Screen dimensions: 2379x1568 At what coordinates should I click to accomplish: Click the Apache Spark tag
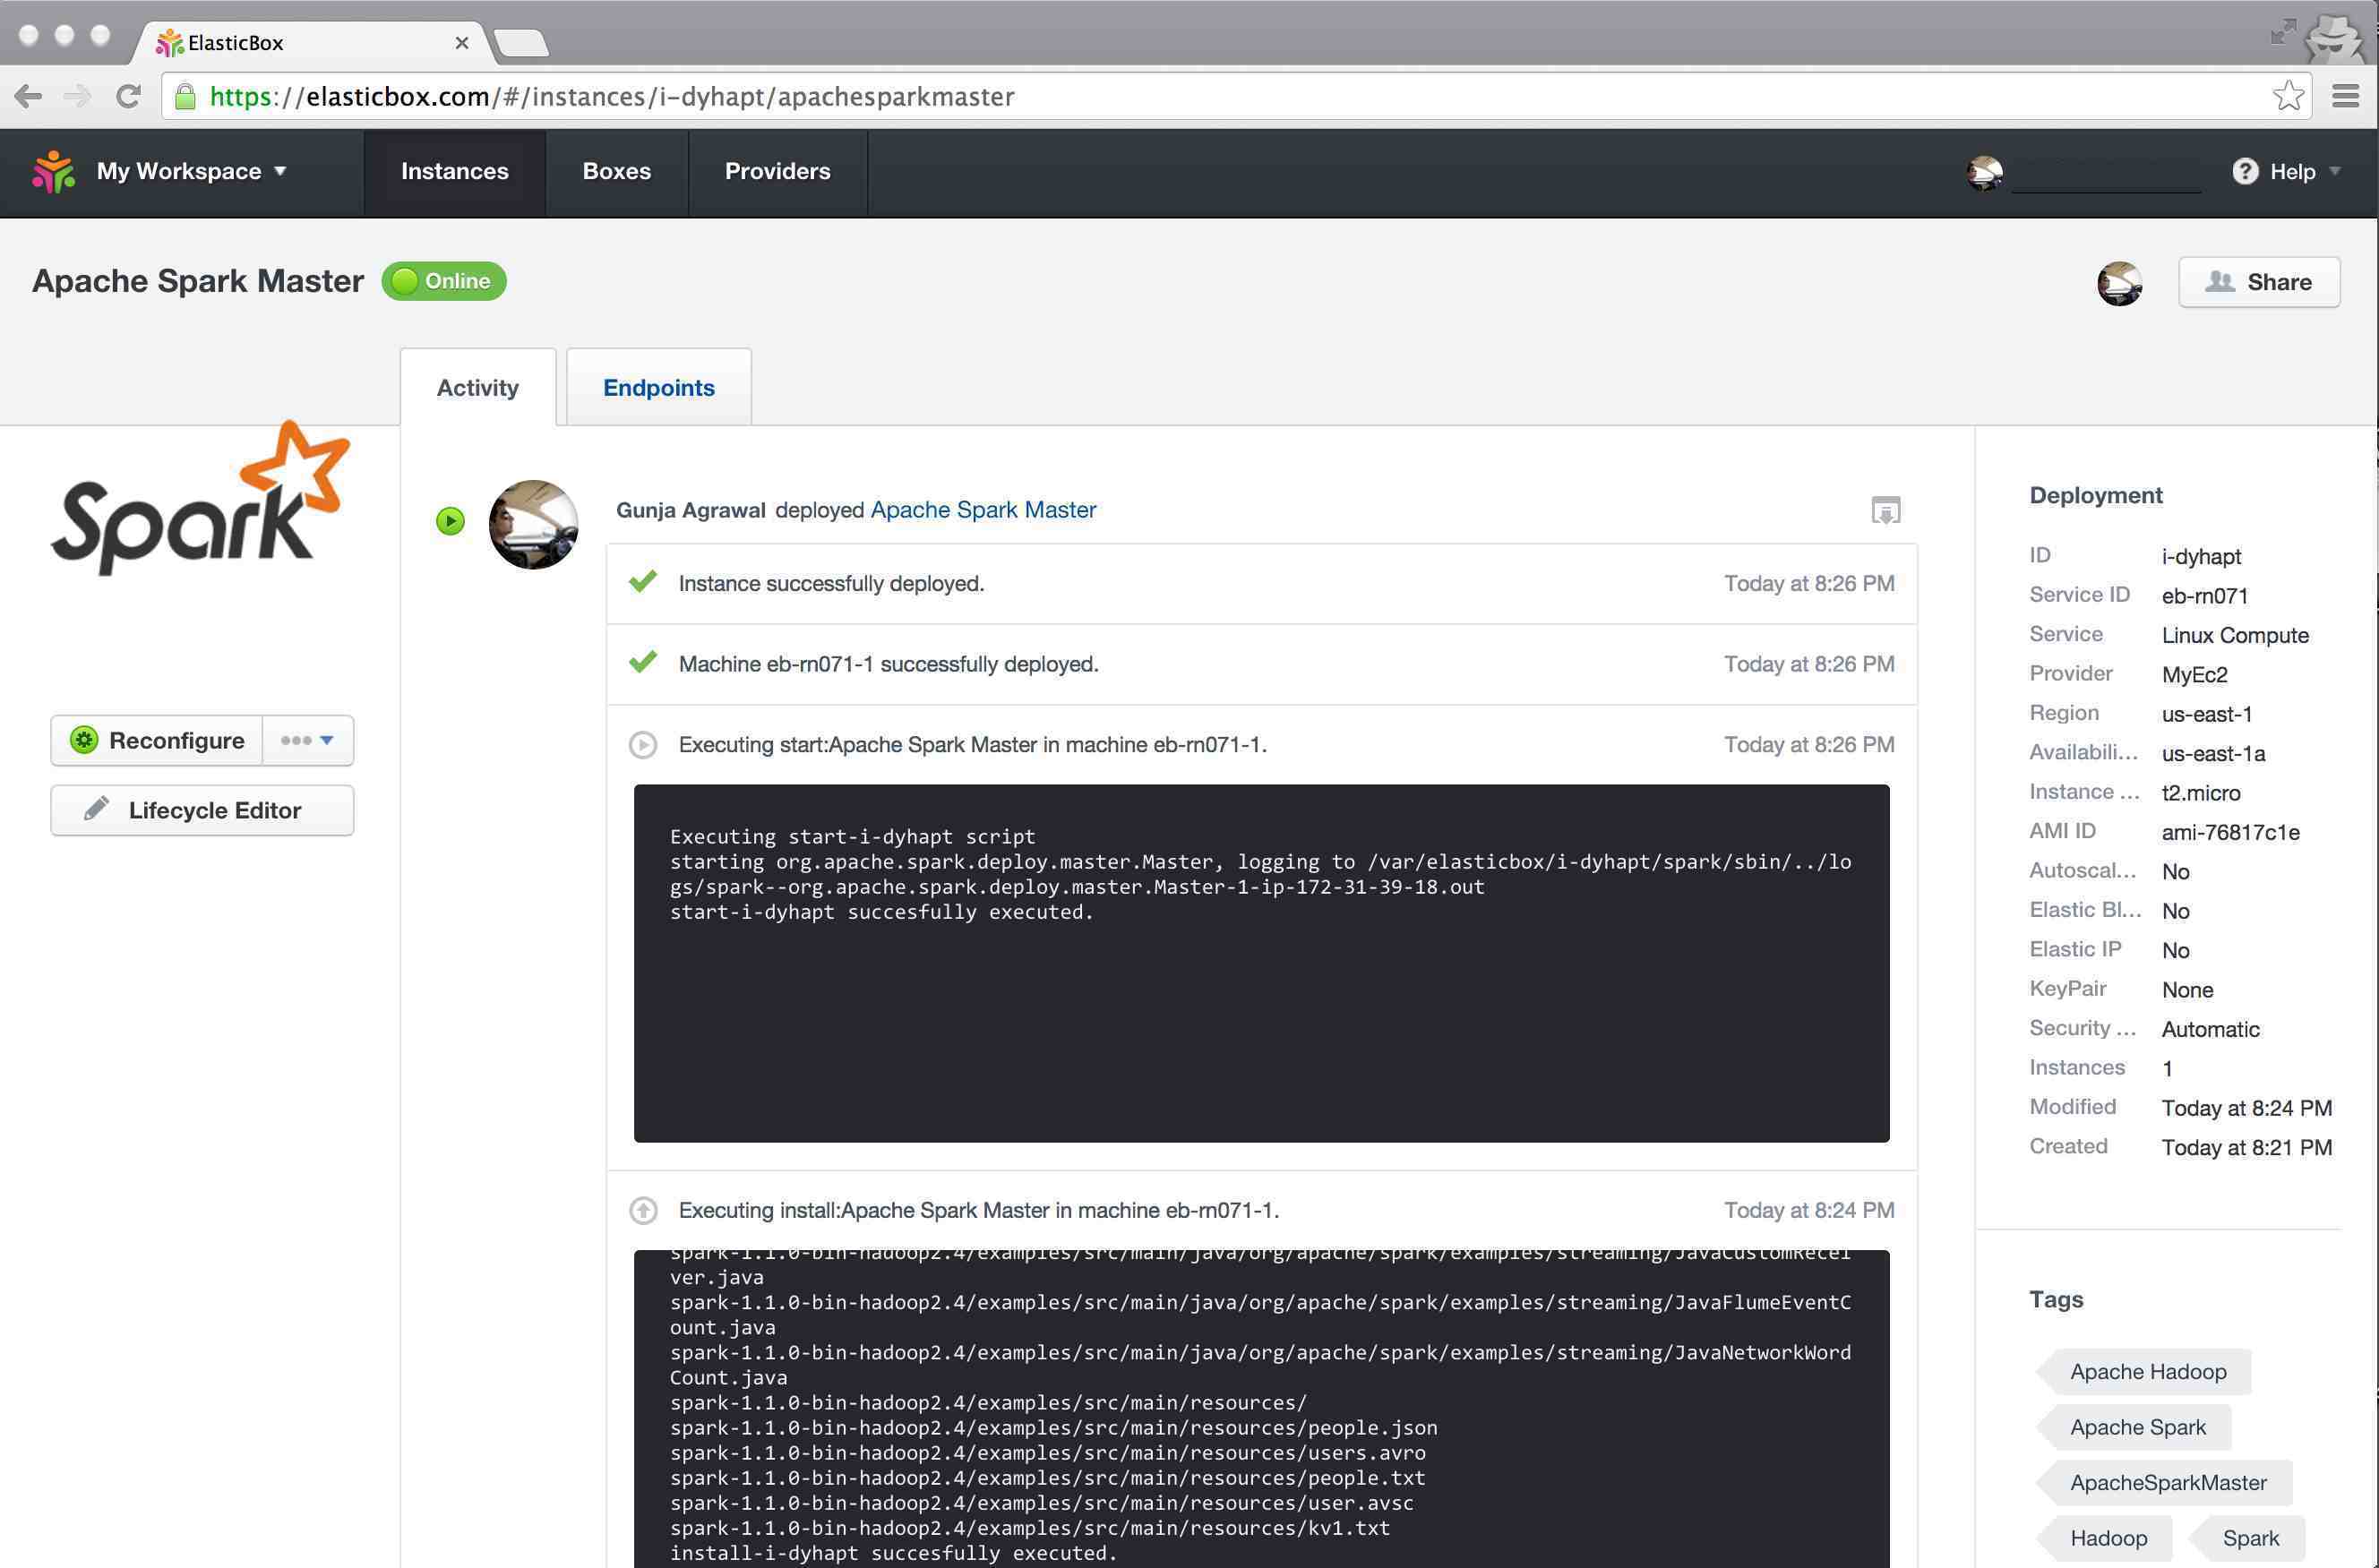(x=2134, y=1428)
